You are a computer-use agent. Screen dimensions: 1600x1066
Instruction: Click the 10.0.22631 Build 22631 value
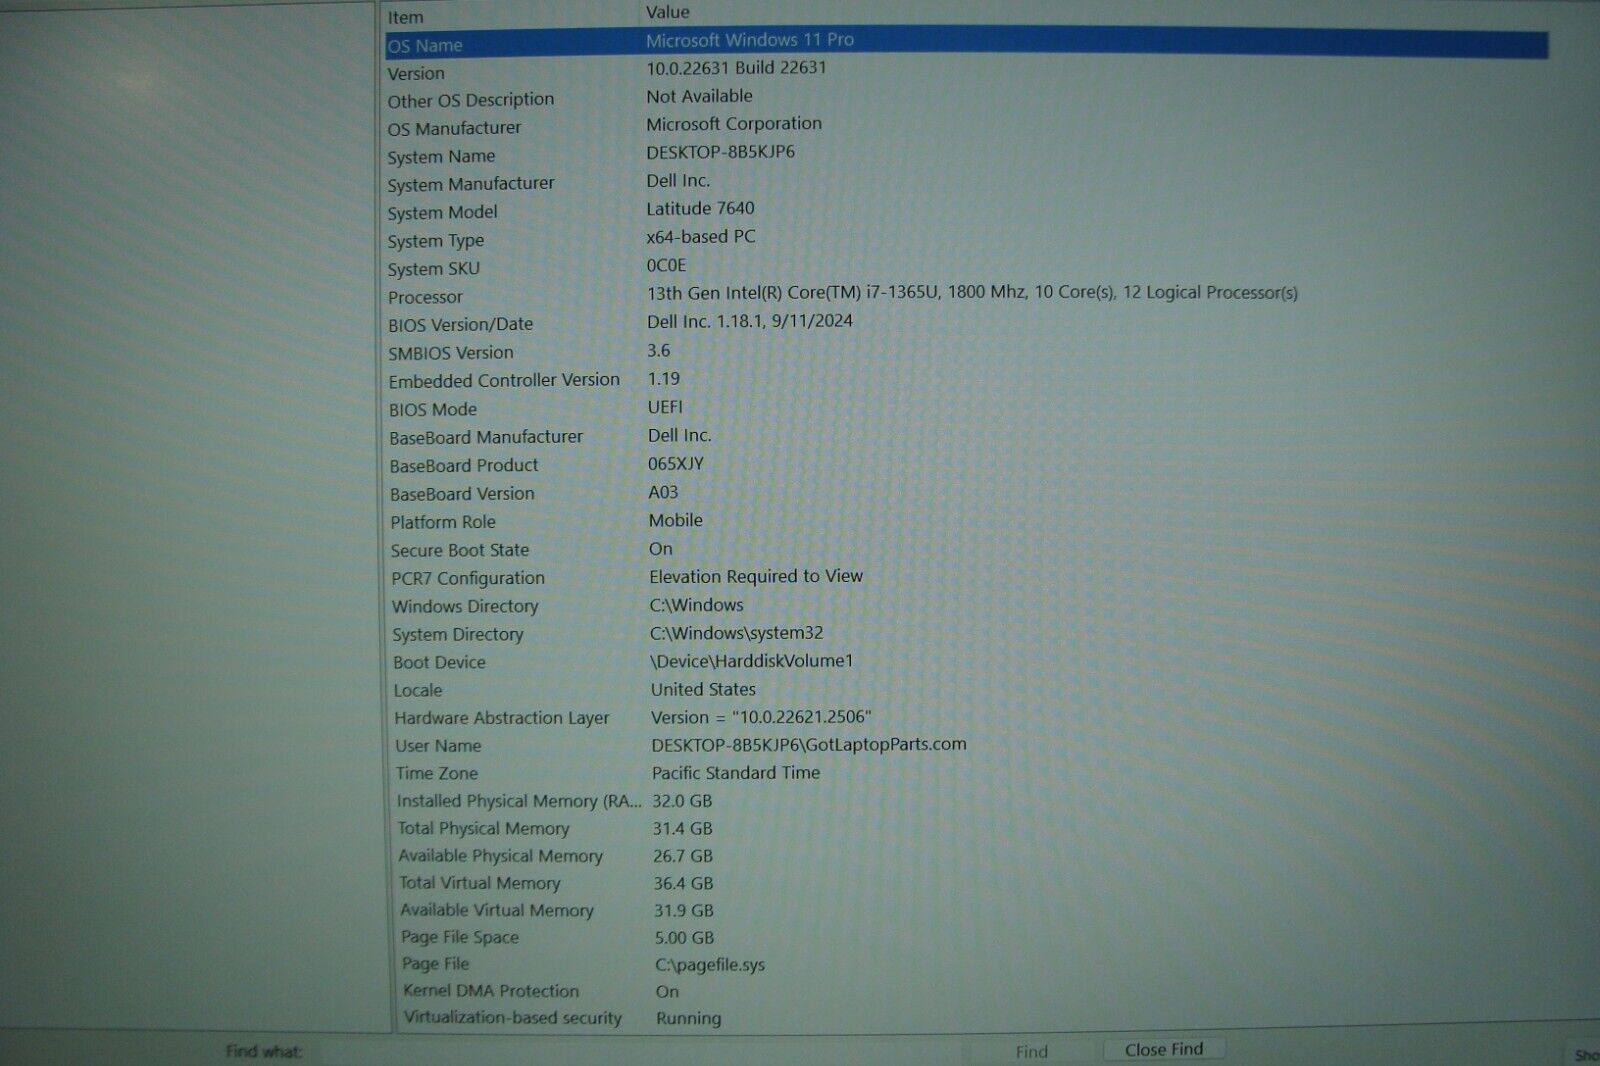click(x=736, y=67)
